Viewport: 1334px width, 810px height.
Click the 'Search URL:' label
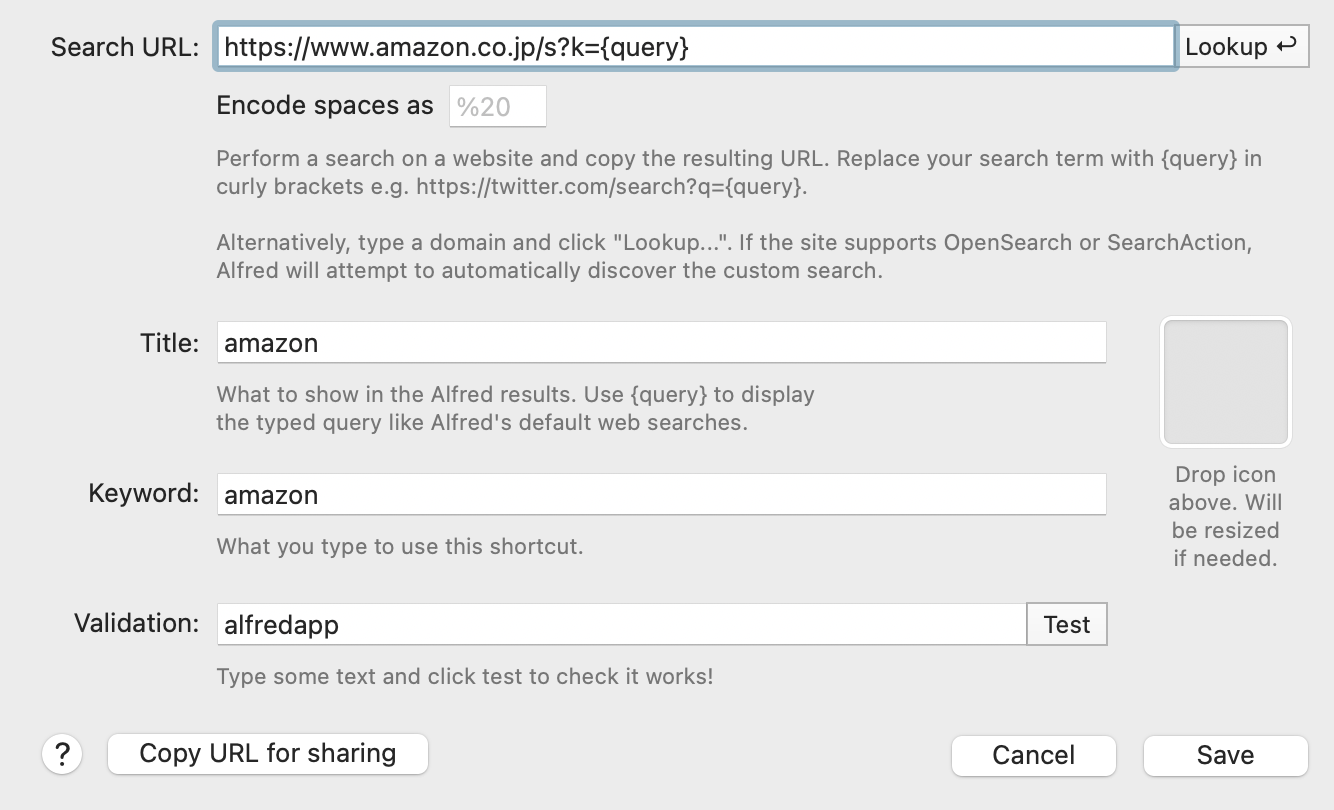126,47
